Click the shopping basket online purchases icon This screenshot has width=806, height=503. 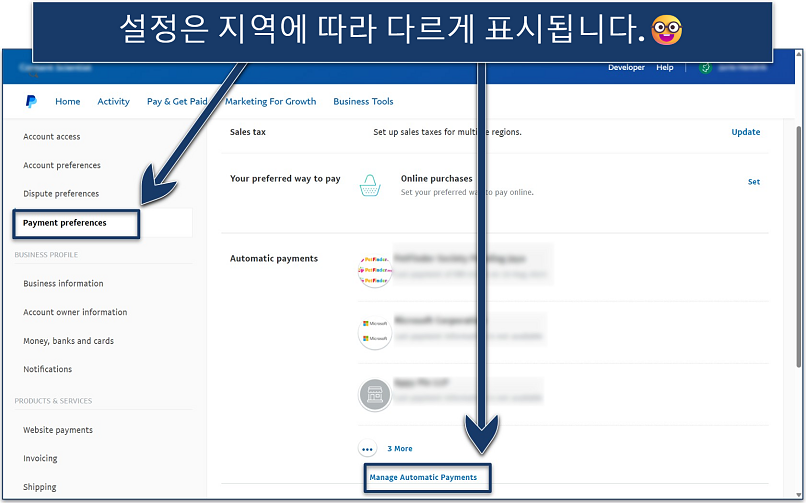click(x=372, y=185)
